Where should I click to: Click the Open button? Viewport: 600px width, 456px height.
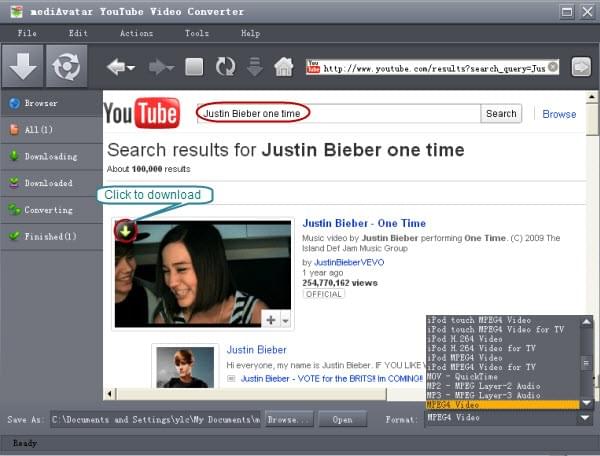tap(342, 420)
